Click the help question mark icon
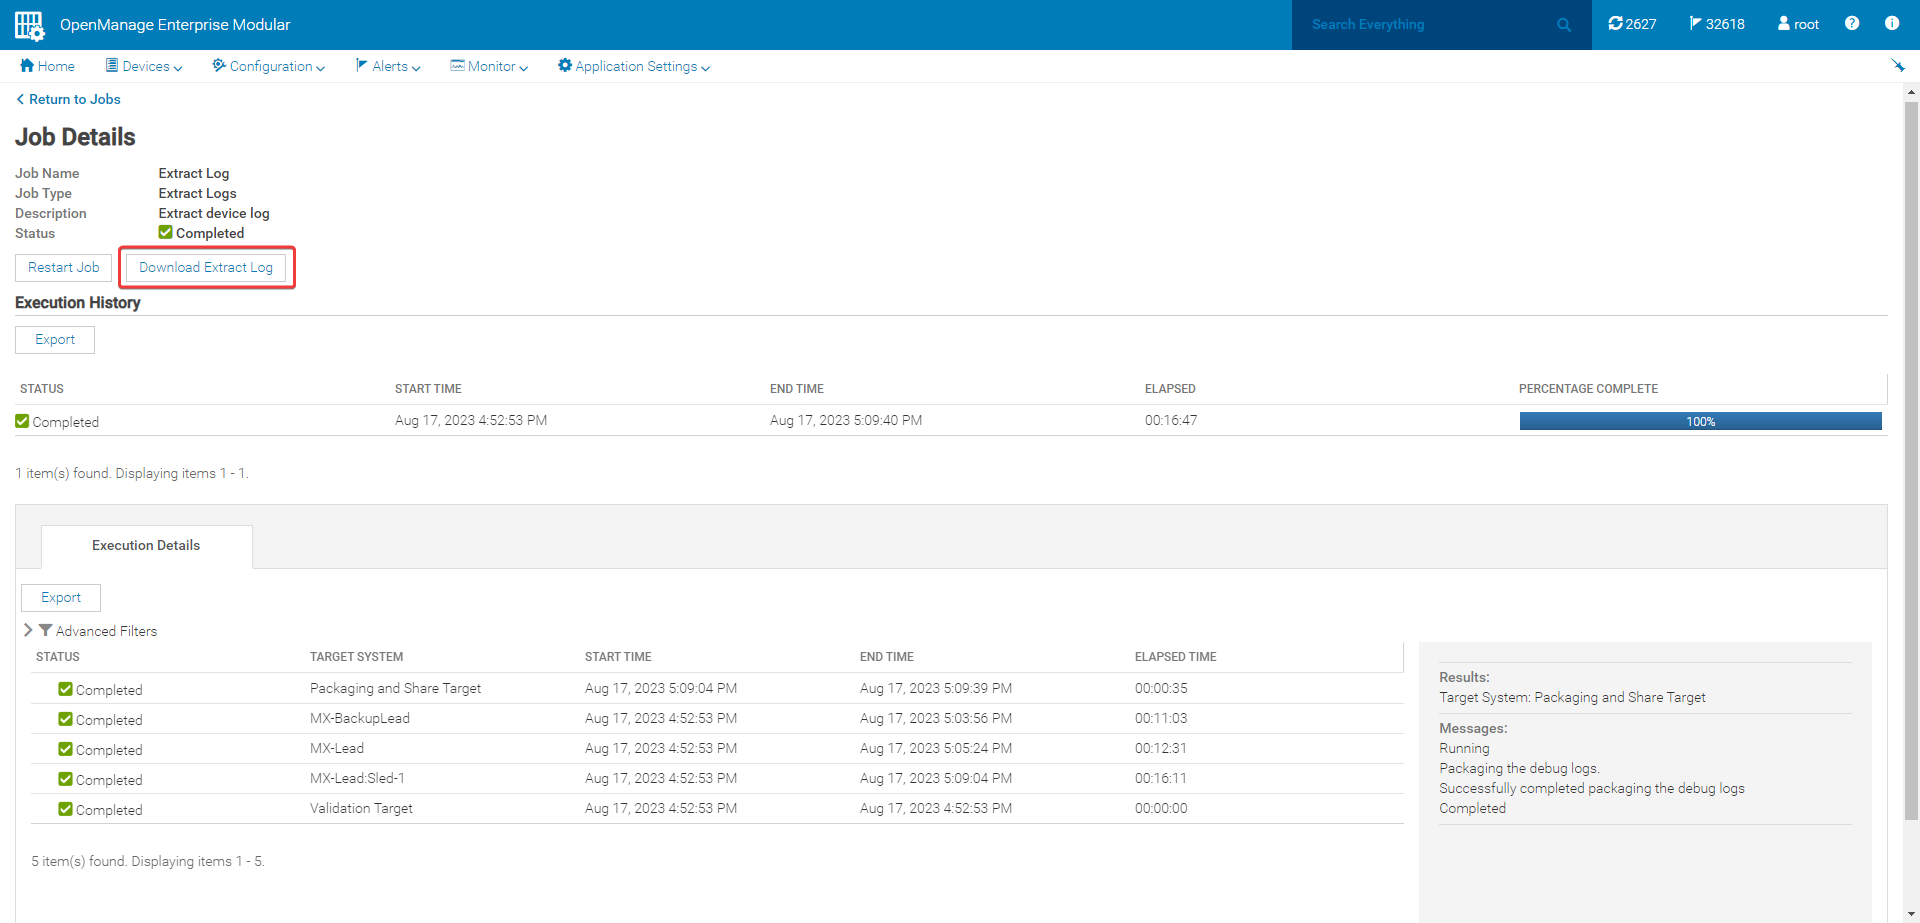This screenshot has width=1920, height=923. pyautogui.click(x=1851, y=23)
